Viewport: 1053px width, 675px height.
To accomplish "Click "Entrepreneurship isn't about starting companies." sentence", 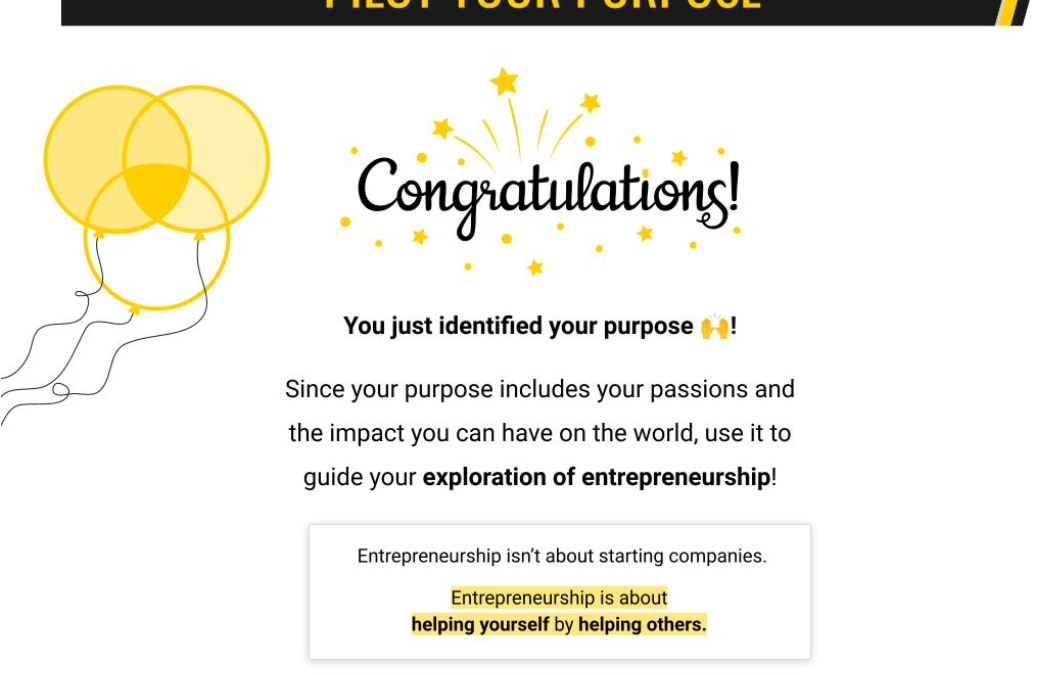I will click(561, 556).
